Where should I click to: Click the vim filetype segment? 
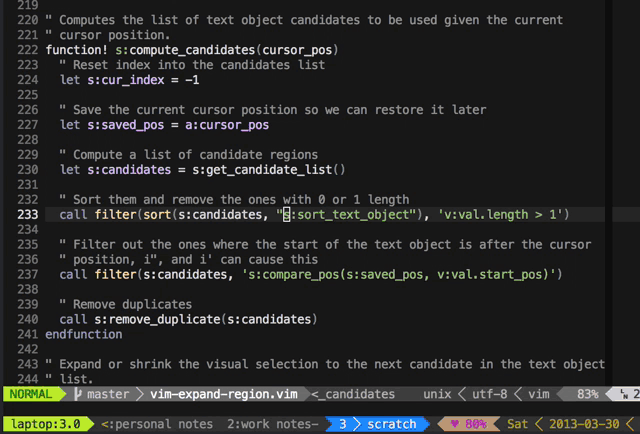(x=539, y=394)
